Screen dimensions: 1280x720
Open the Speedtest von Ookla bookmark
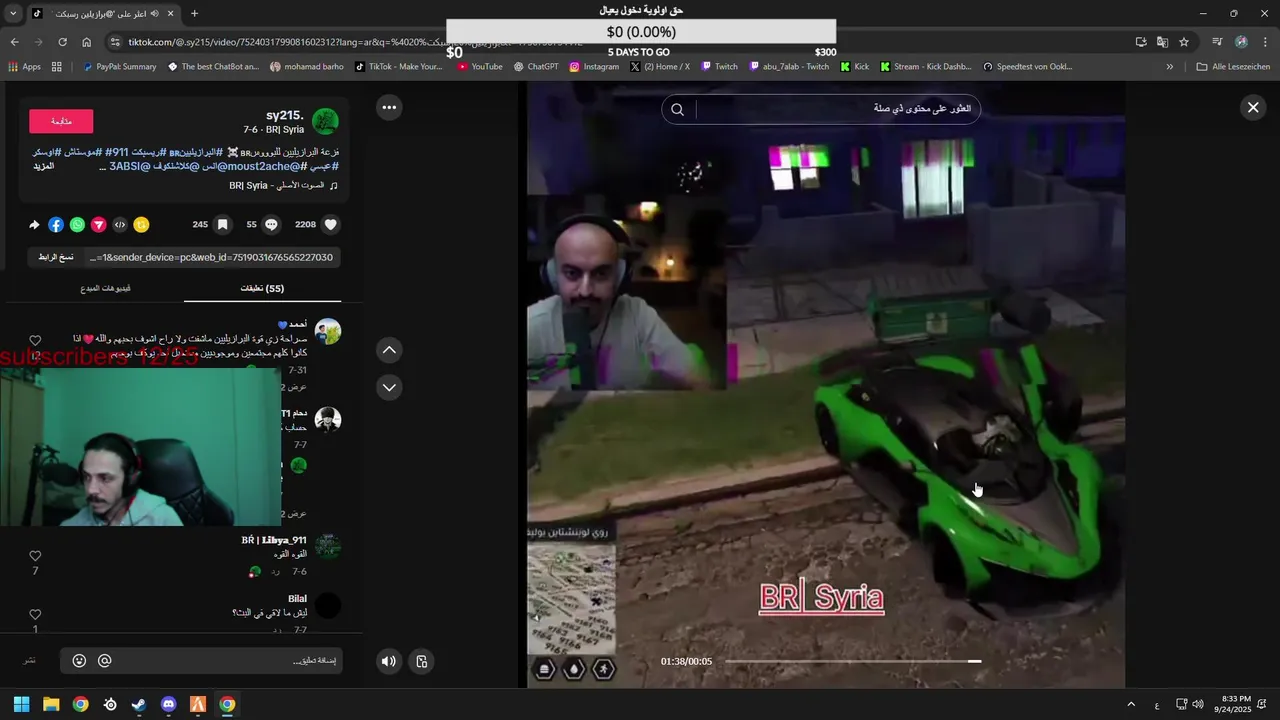1028,67
